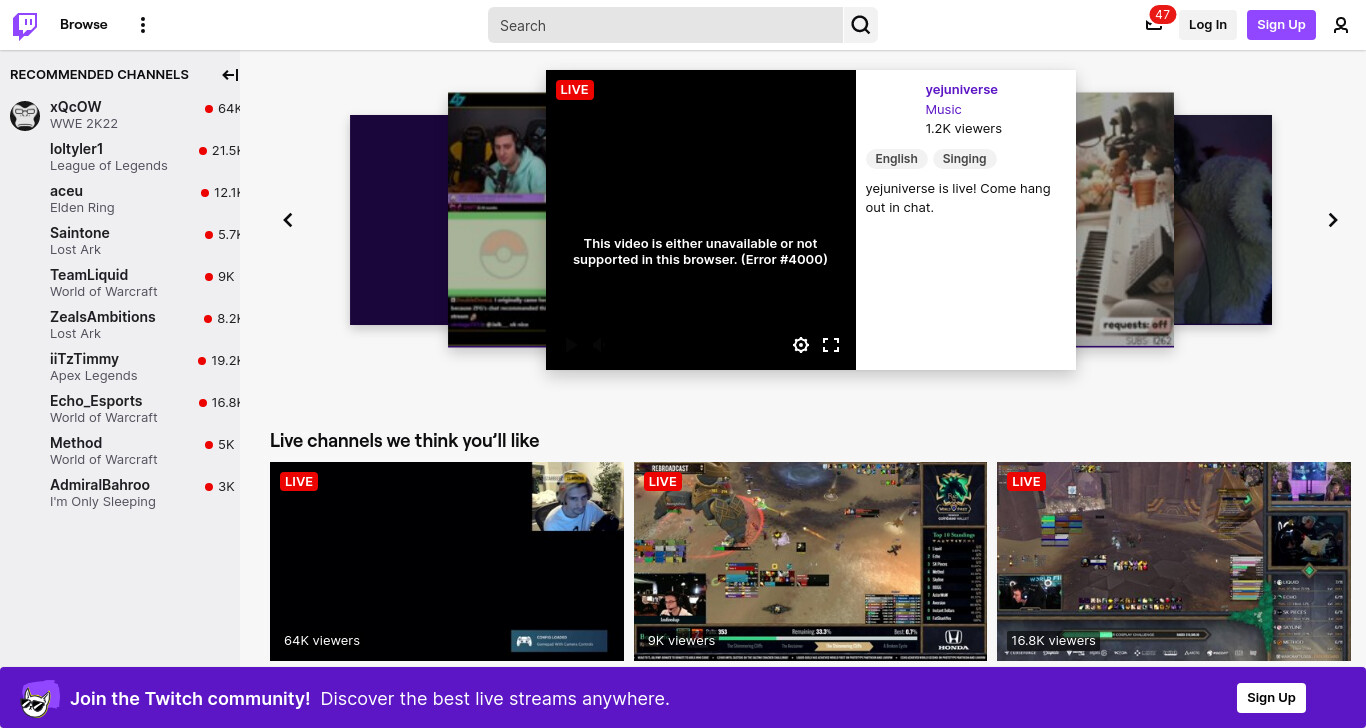The image size is (1366, 728).
Task: Open AdmiralBahroo channel in sidebar
Action: [x=120, y=493]
